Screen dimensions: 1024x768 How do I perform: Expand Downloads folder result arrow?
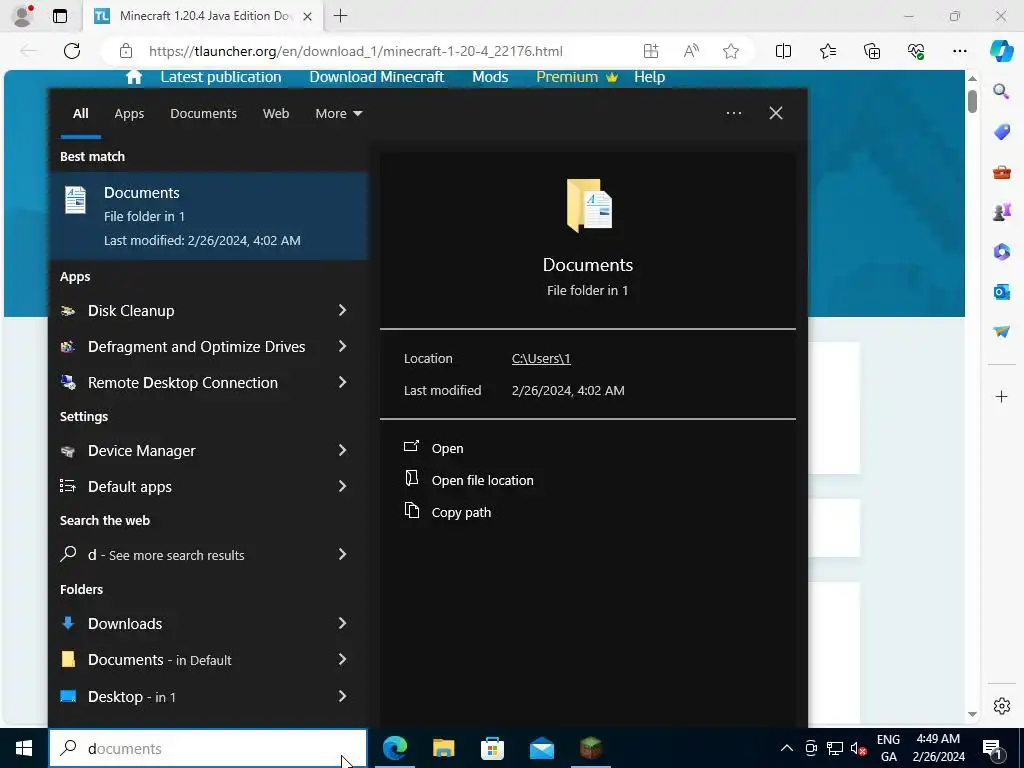tap(342, 623)
